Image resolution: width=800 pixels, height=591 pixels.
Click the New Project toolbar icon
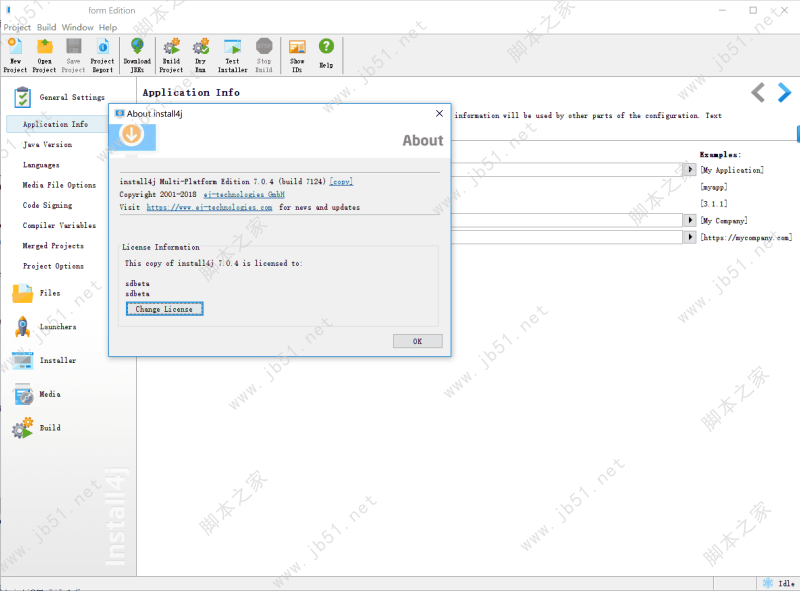[15, 56]
